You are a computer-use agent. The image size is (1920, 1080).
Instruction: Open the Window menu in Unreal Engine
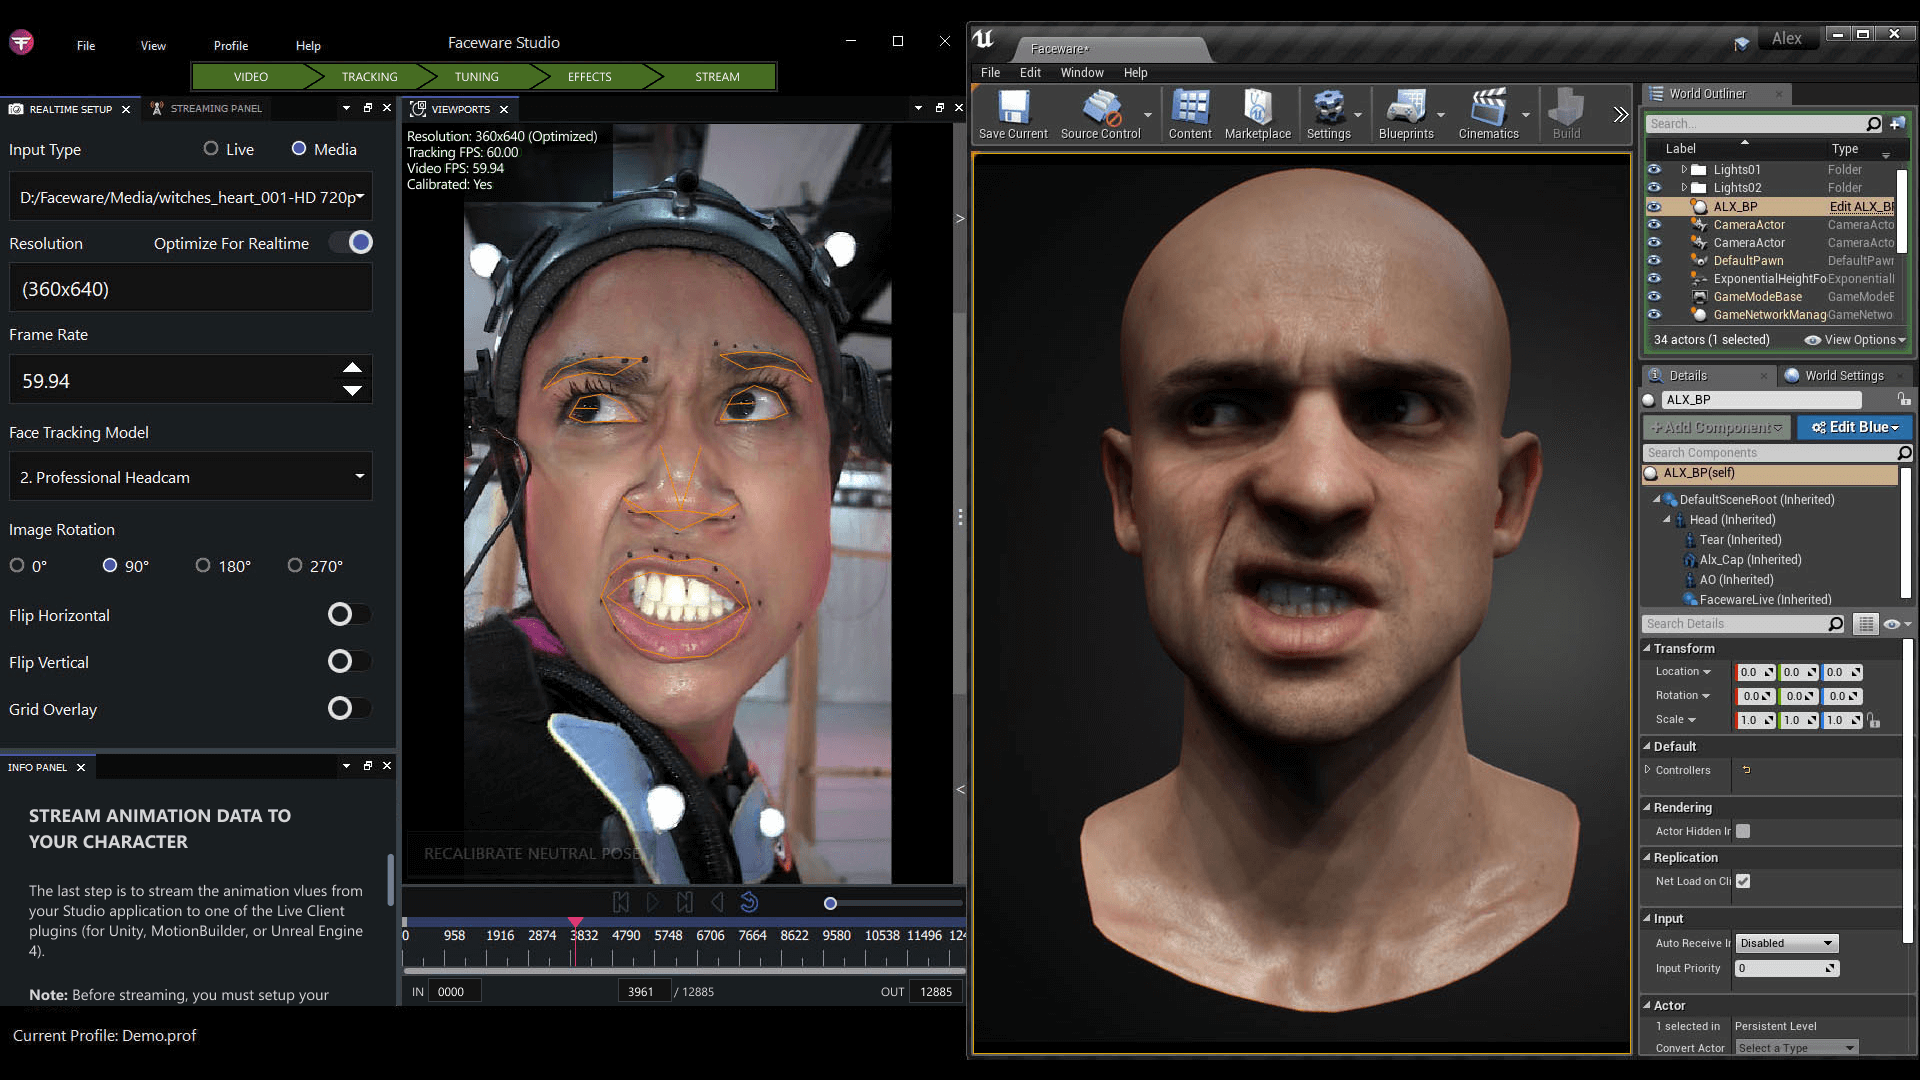pyautogui.click(x=1082, y=72)
